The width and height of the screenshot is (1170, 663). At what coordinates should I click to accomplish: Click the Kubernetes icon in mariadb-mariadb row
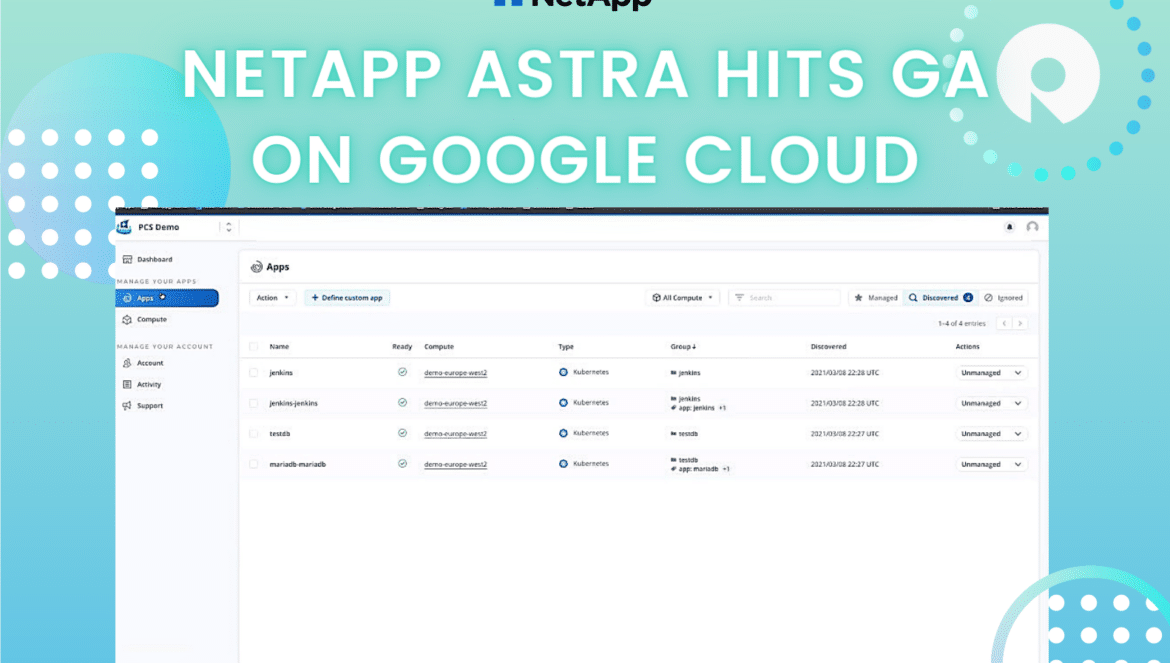click(x=563, y=464)
